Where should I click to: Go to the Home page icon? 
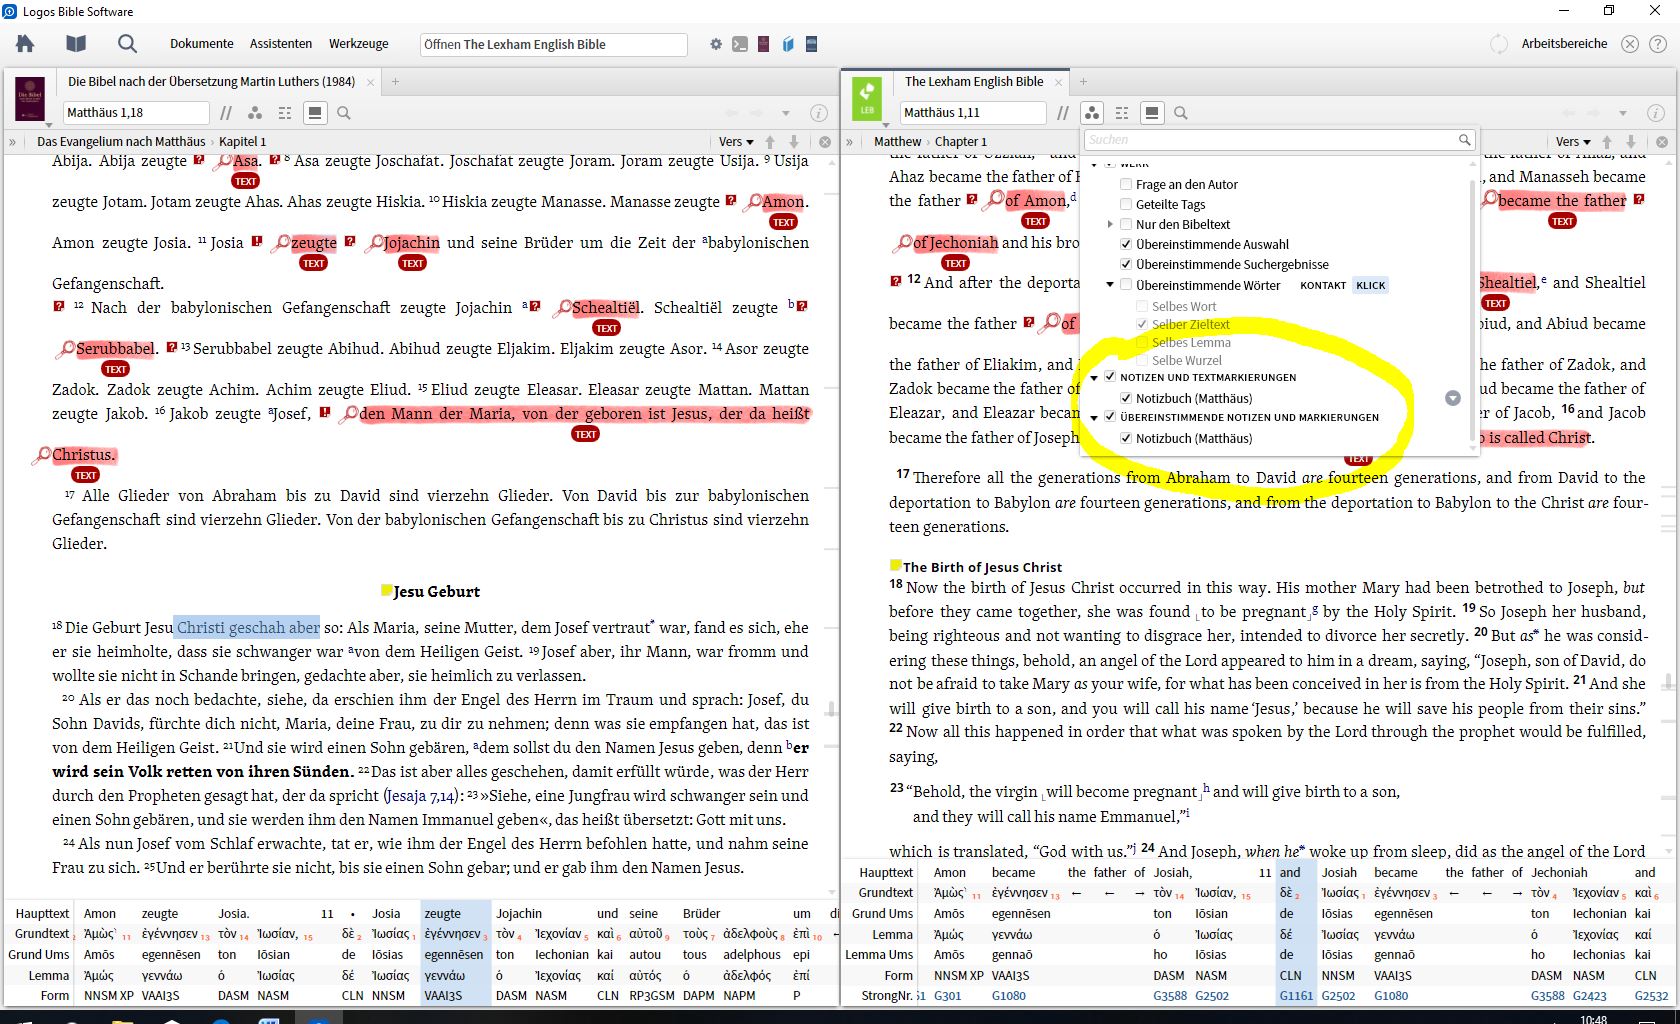tap(25, 44)
